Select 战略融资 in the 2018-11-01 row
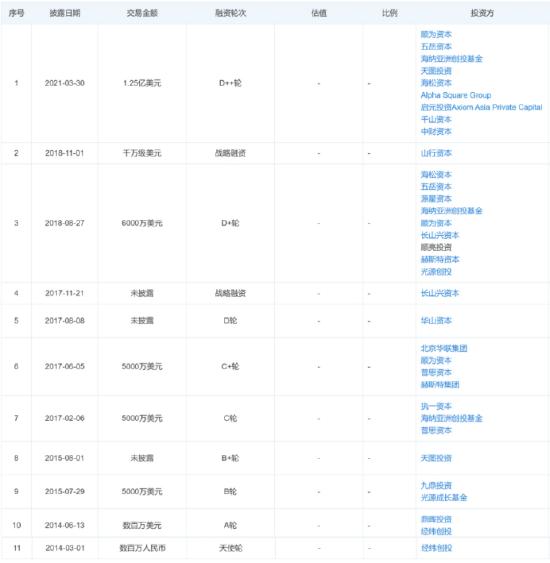Screen dimensions: 550x563 (230, 153)
